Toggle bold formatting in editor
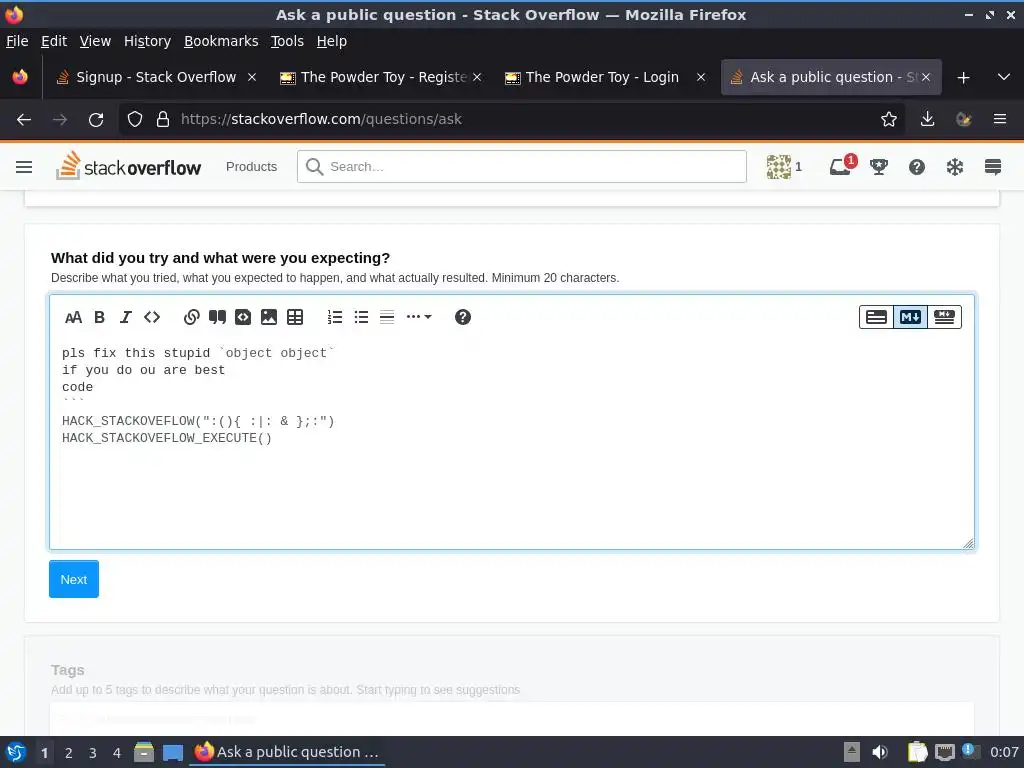Image resolution: width=1024 pixels, height=768 pixels. pos(99,317)
